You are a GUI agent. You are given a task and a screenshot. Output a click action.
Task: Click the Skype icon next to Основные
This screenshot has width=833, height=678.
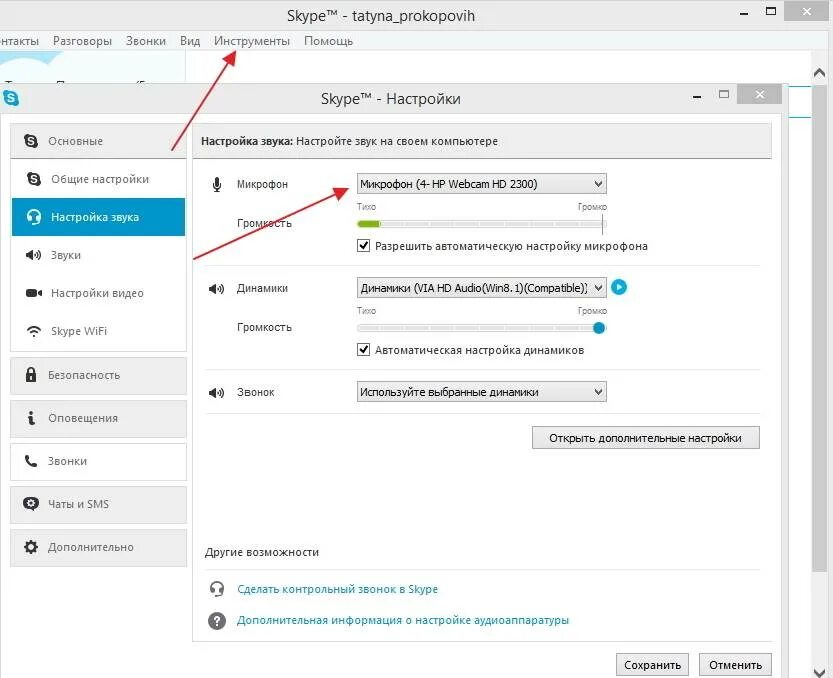tap(31, 141)
